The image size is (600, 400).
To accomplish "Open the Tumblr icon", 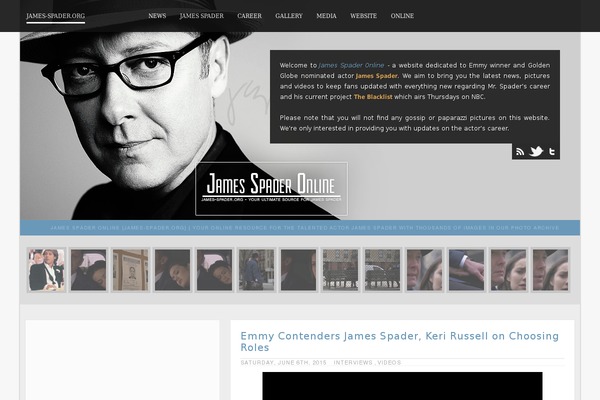I will 552,152.
